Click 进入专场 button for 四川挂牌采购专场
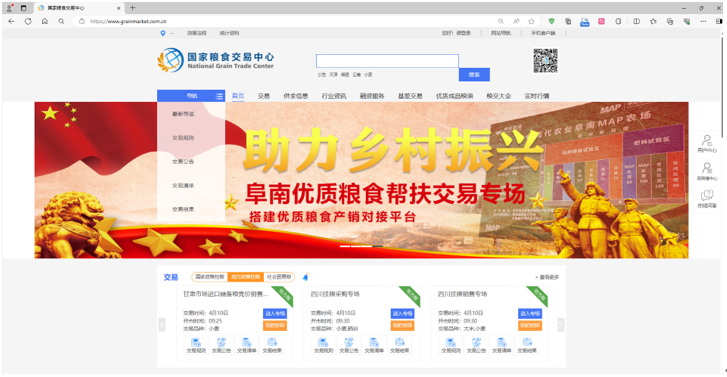Viewport: 727px width, 377px height. pos(402,313)
